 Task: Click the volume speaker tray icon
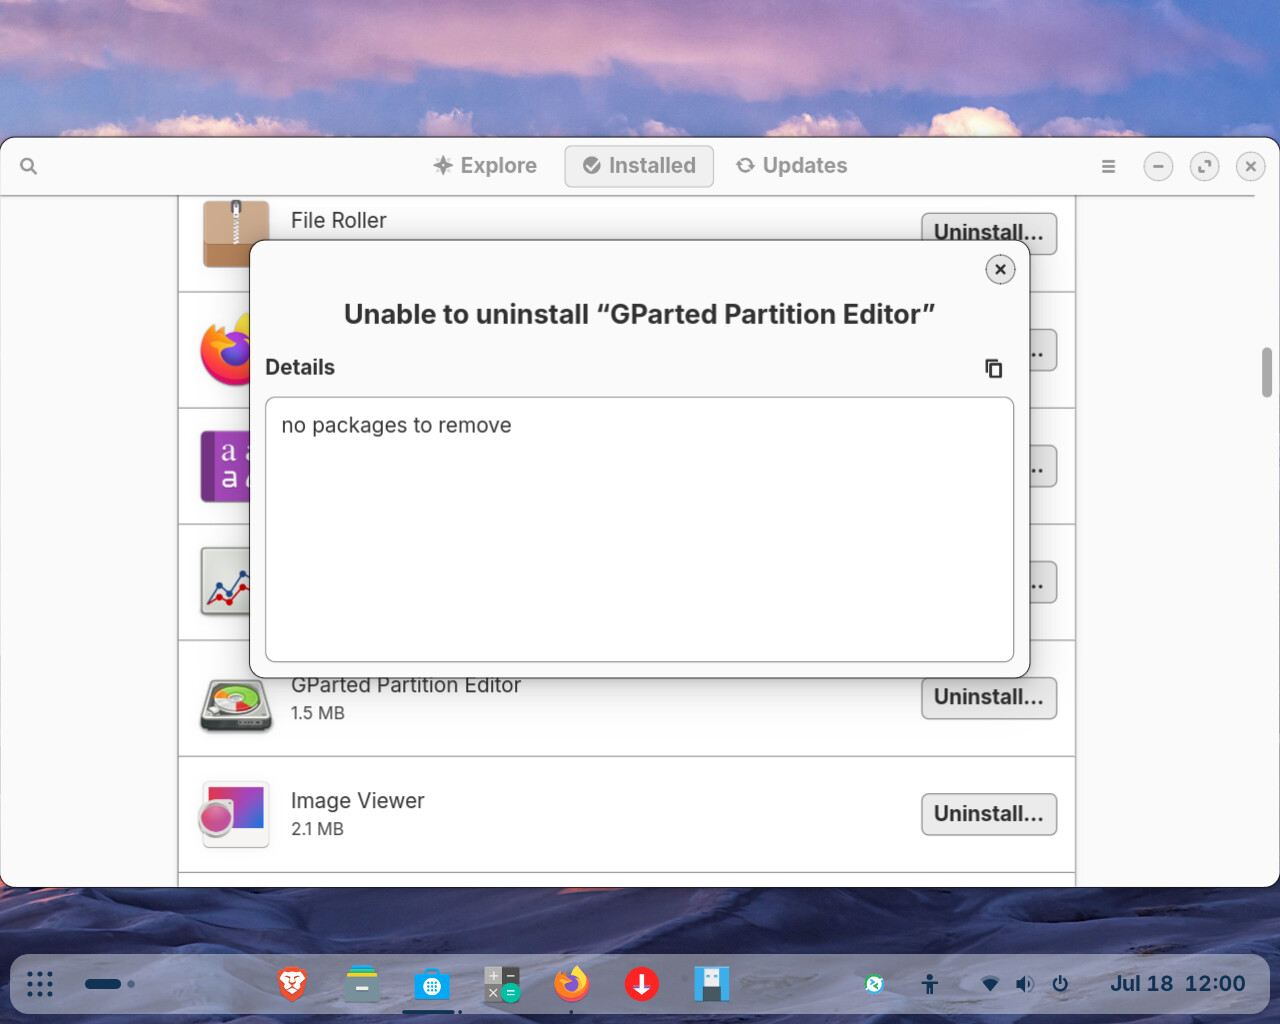click(x=1025, y=984)
